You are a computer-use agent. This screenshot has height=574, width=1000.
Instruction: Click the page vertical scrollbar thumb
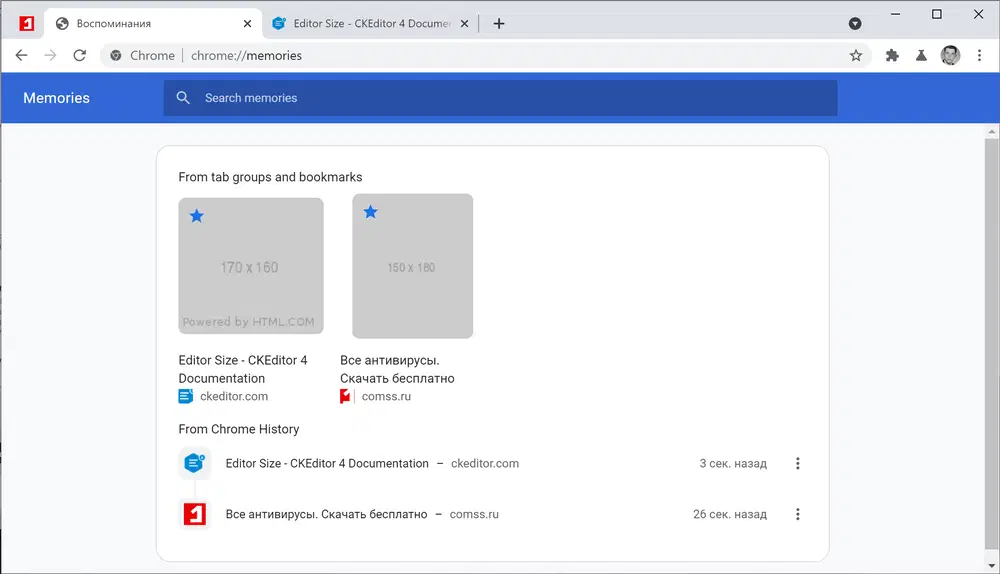[x=992, y=343]
